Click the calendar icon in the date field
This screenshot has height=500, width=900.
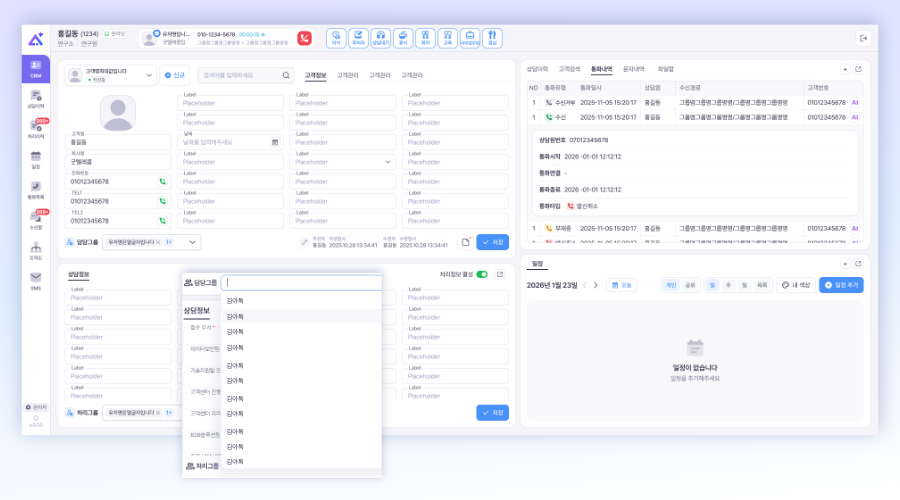point(275,142)
